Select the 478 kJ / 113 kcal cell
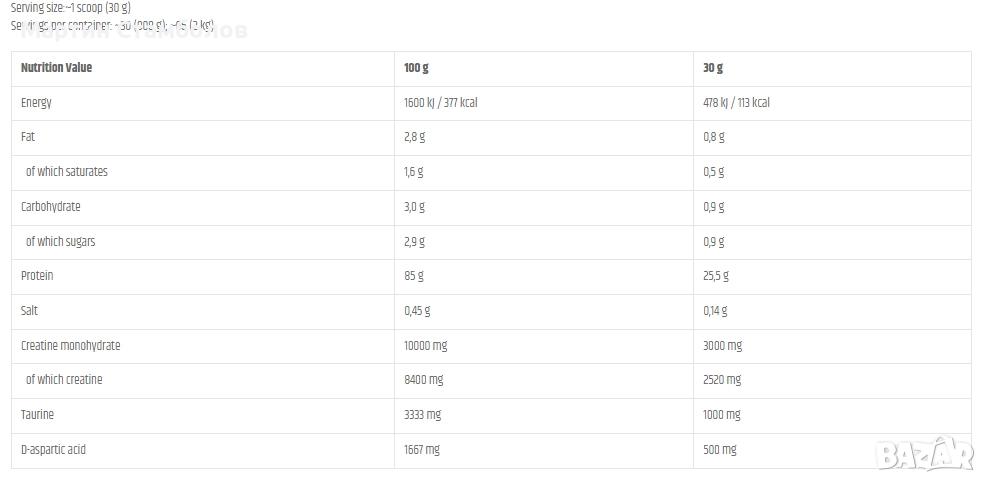Image resolution: width=986 pixels, height=483 pixels. [736, 103]
